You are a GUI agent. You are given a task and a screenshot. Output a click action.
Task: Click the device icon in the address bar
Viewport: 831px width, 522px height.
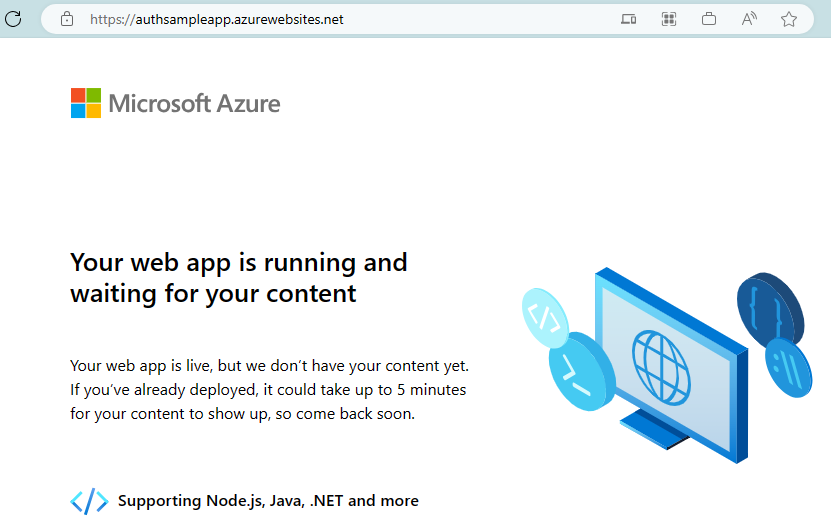click(629, 19)
